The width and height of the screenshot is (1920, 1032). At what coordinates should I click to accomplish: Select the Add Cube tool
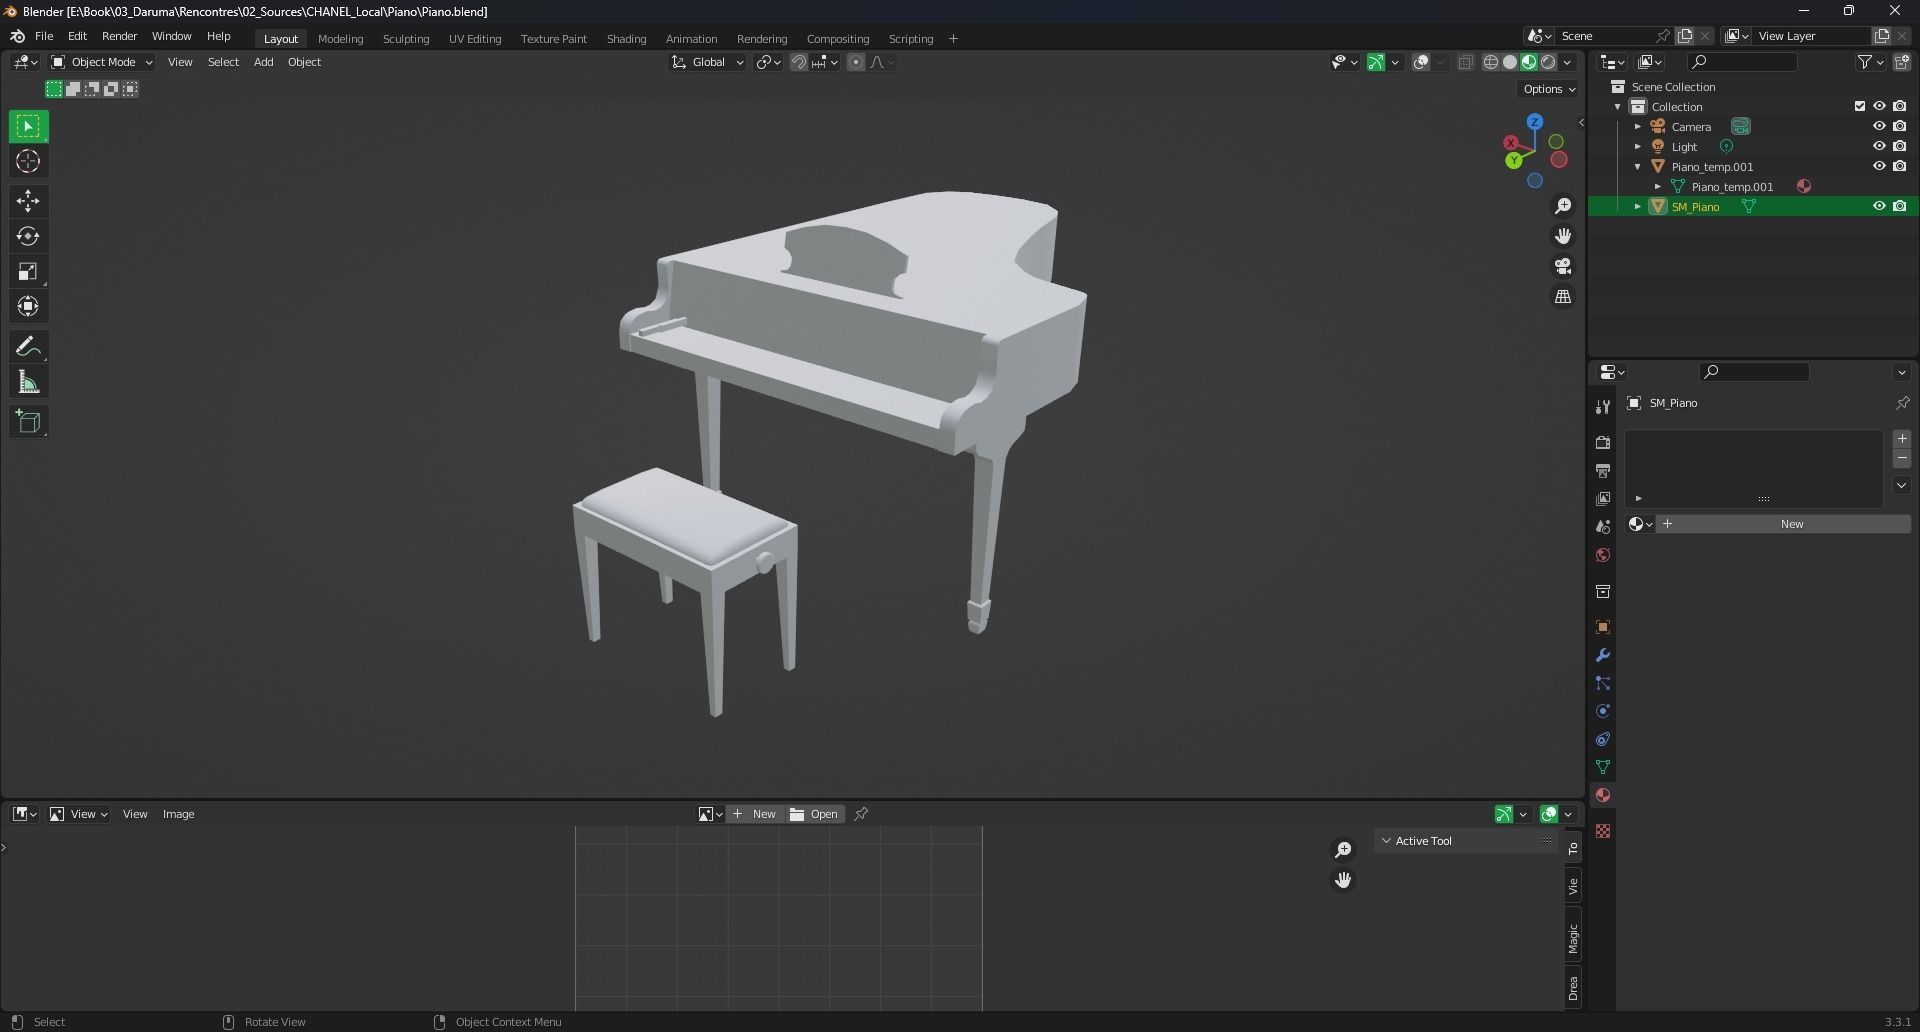(x=27, y=421)
